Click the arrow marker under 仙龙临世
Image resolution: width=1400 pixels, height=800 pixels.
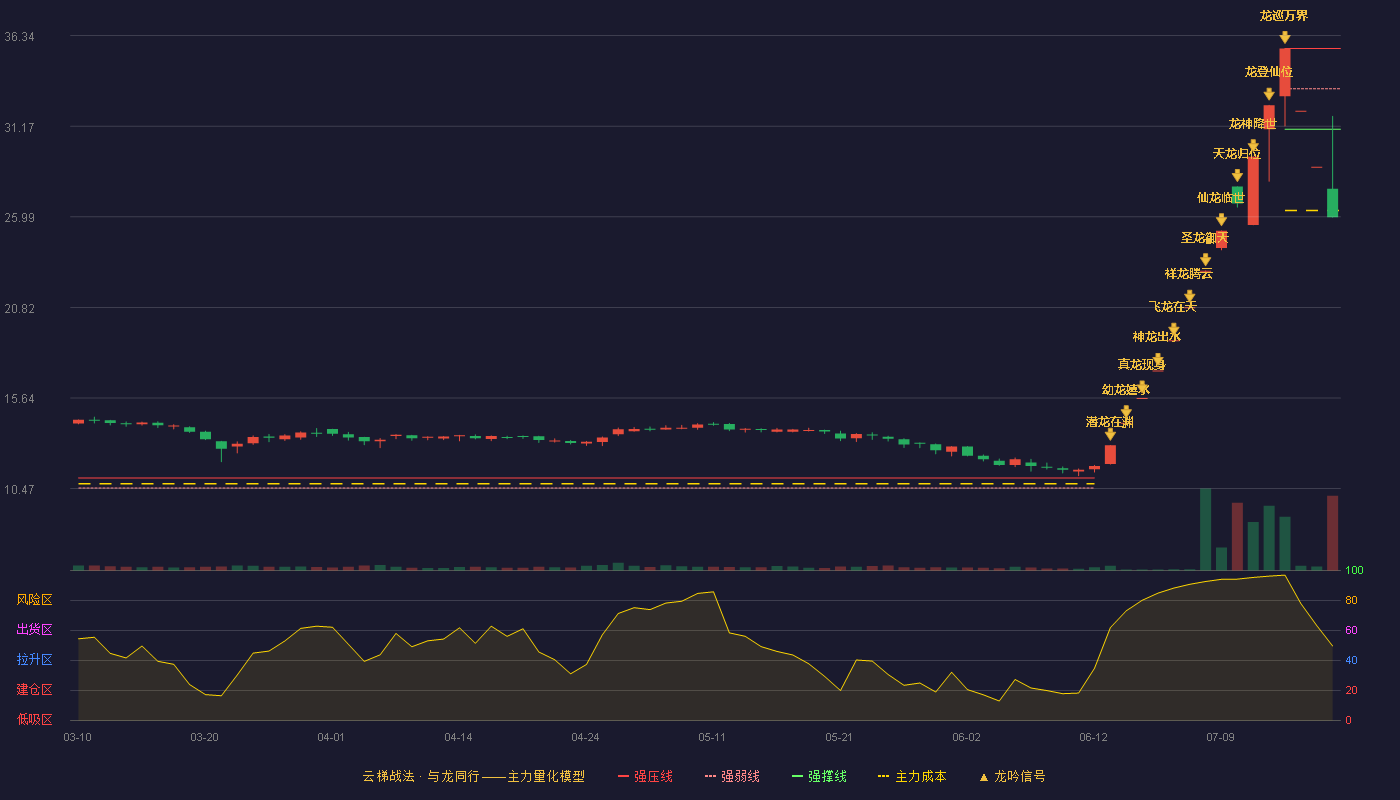click(x=1221, y=219)
